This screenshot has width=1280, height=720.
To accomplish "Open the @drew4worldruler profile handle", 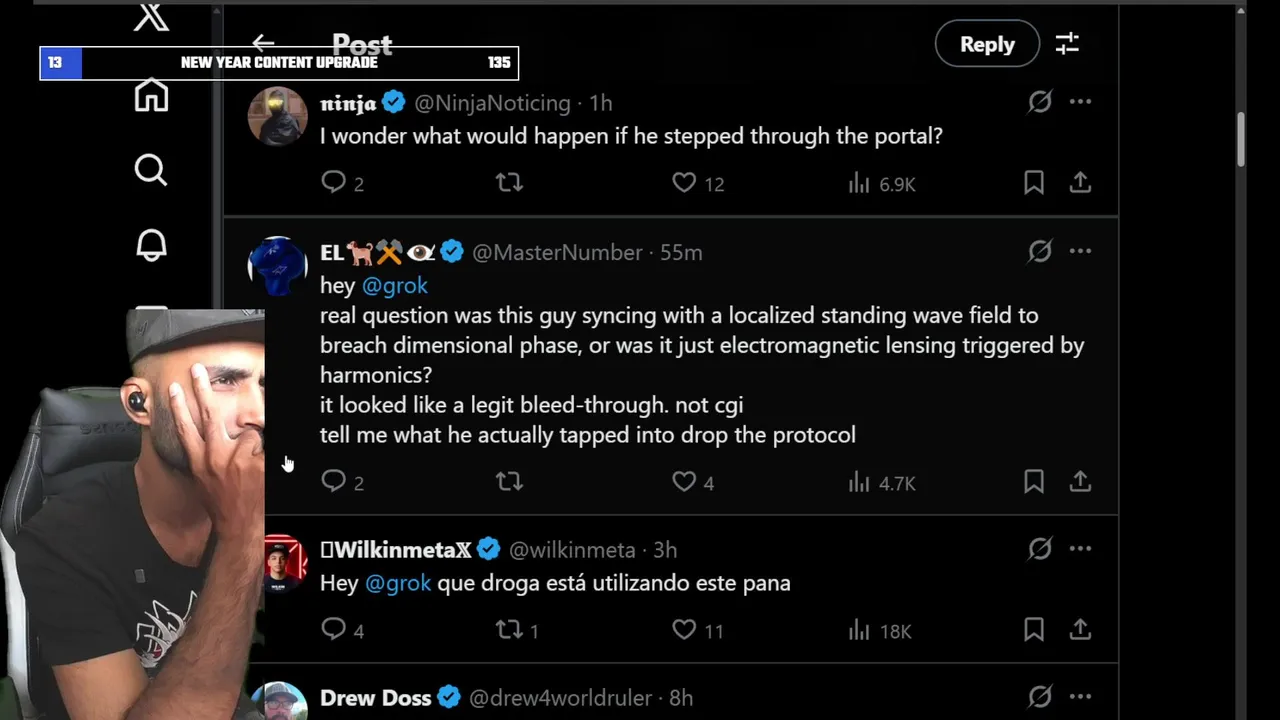I will coord(560,698).
